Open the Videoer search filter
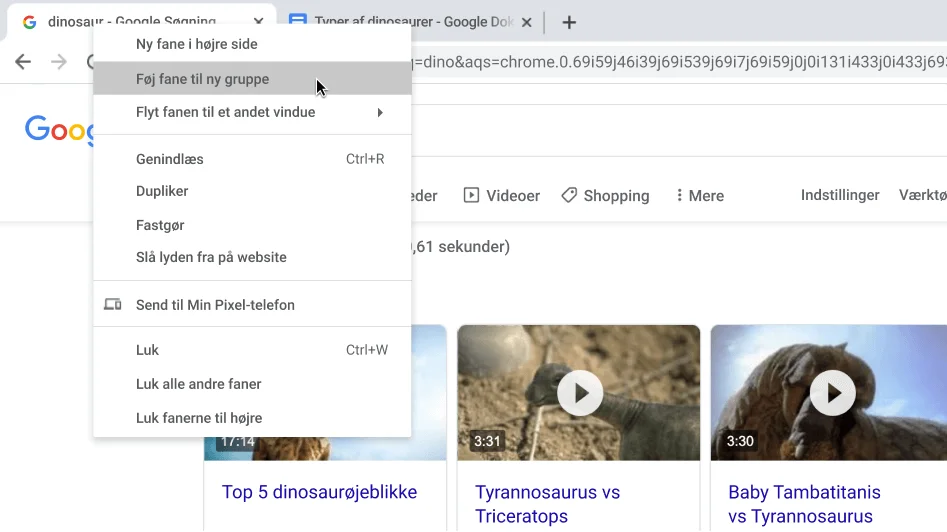This screenshot has width=947, height=532. (x=501, y=196)
